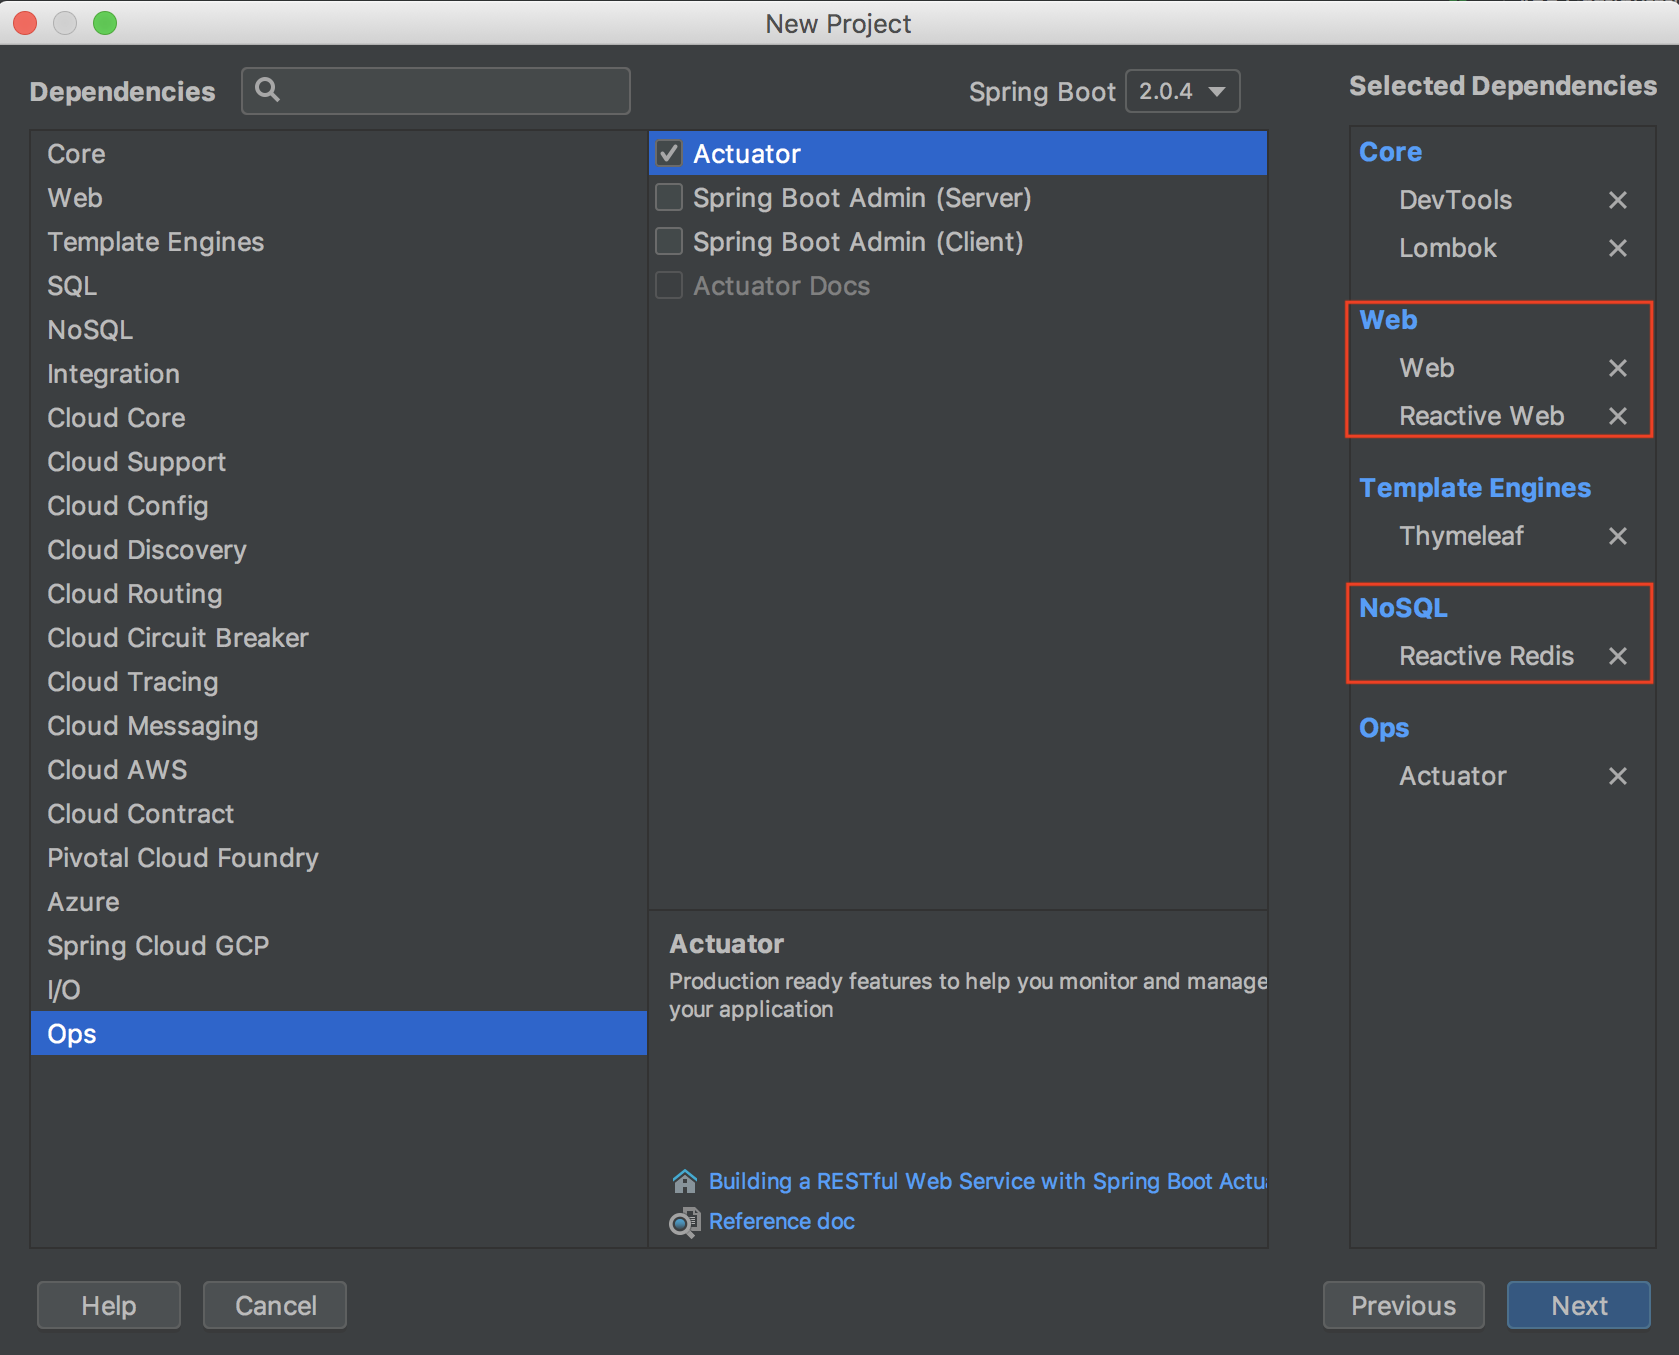The image size is (1679, 1355).
Task: Select the Cloud Messaging category
Action: tap(339, 726)
